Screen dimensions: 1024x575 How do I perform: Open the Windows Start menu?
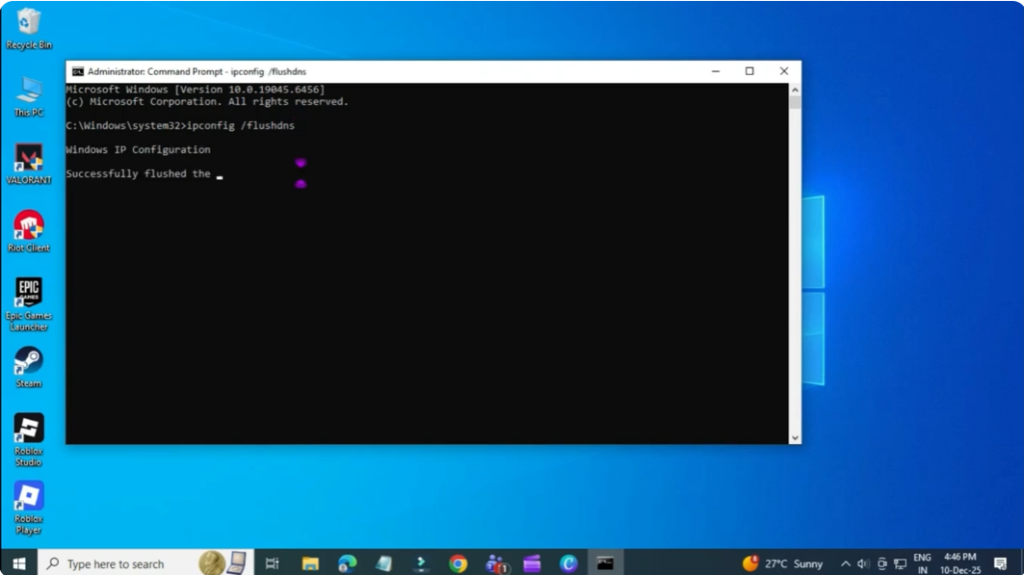coord(19,563)
